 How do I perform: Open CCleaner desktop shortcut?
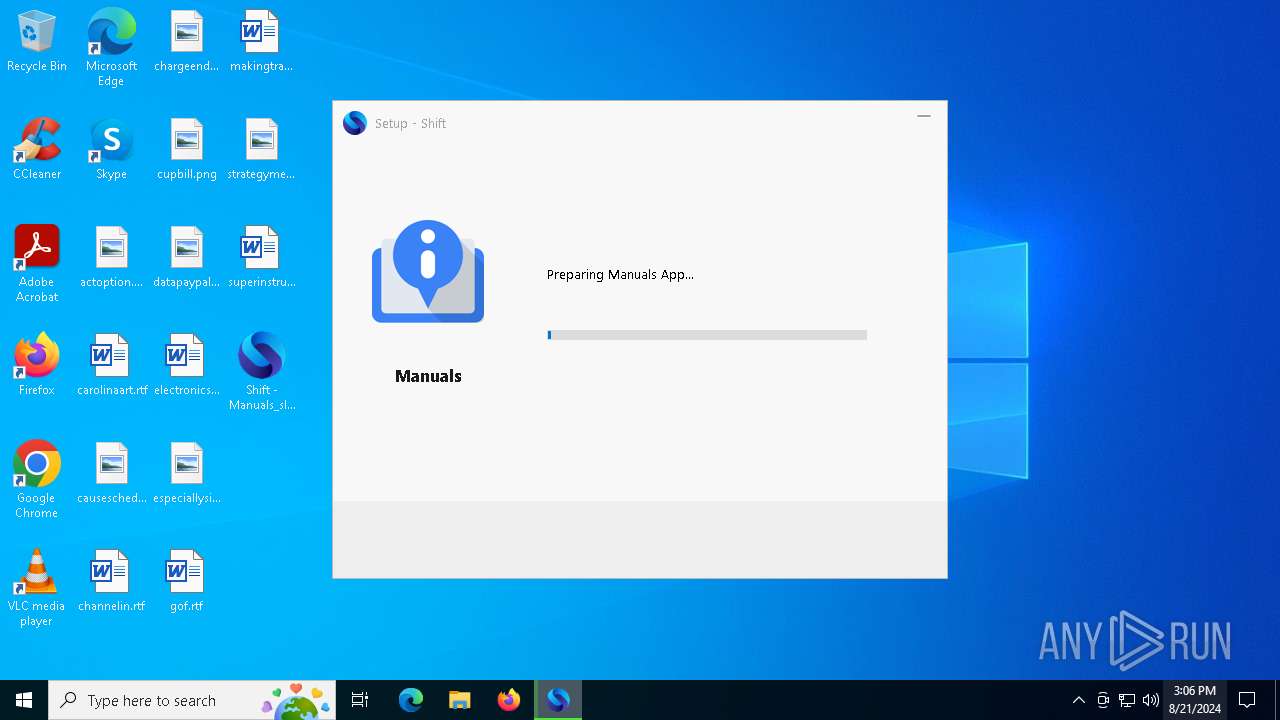37,150
